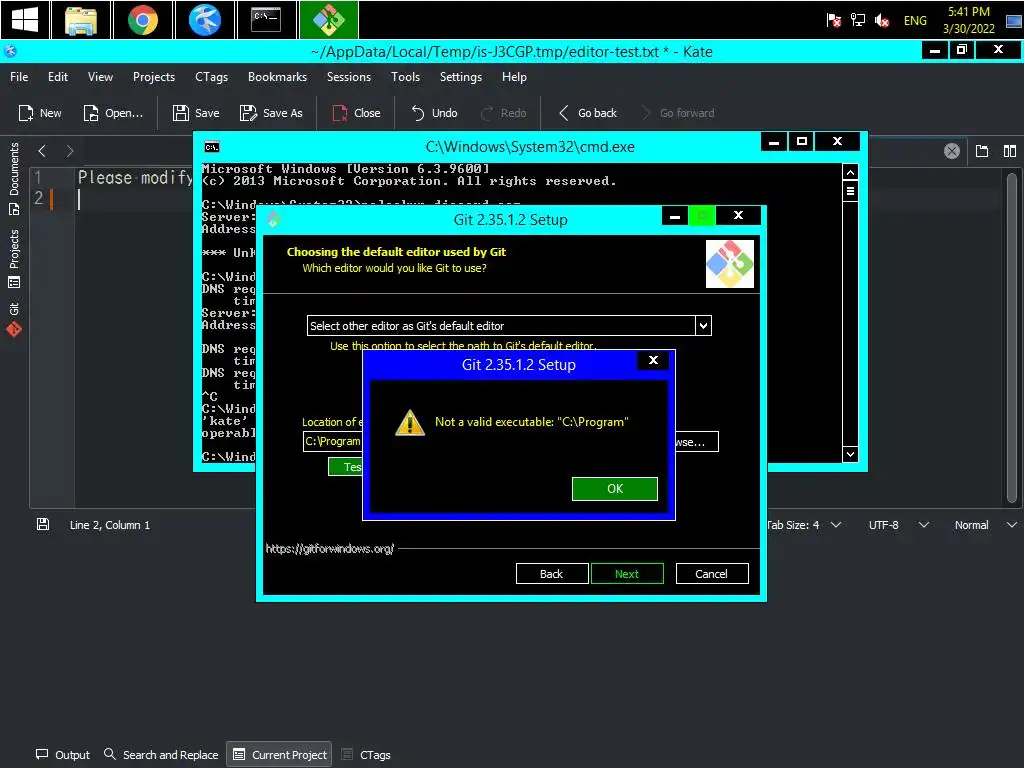Open the Output panel
1024x768 pixels.
point(63,754)
